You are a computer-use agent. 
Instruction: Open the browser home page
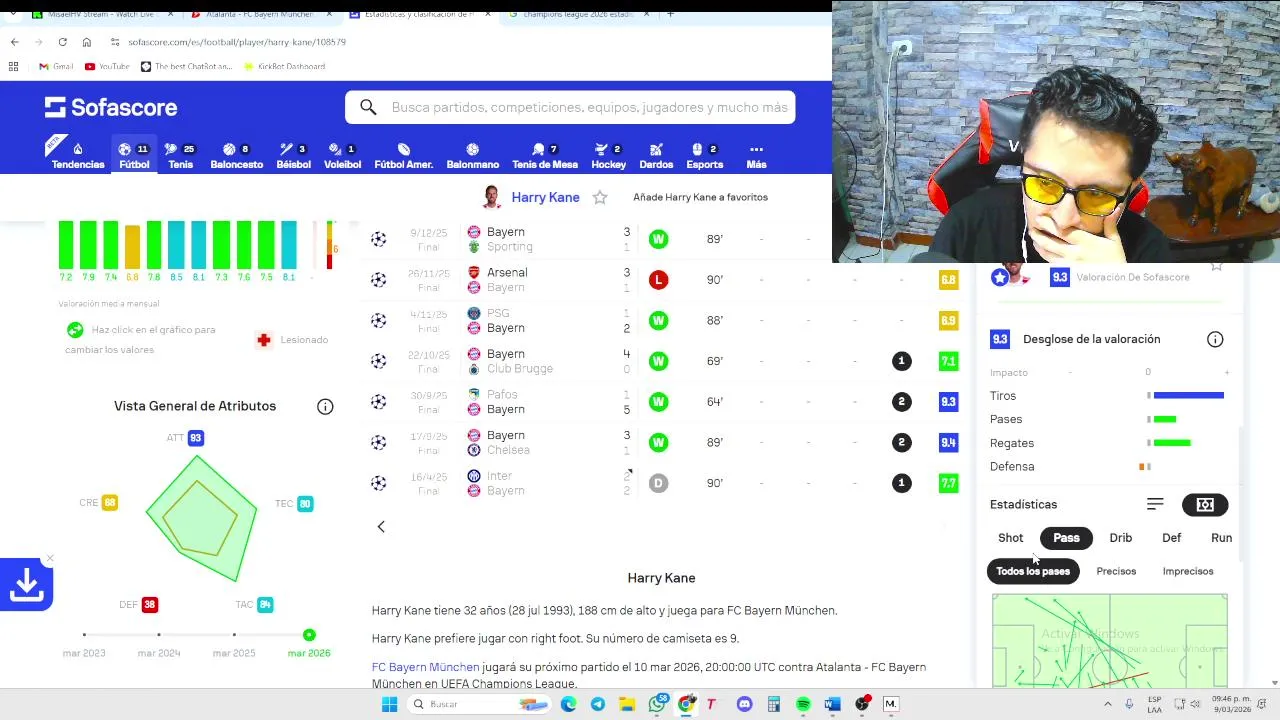(x=87, y=42)
